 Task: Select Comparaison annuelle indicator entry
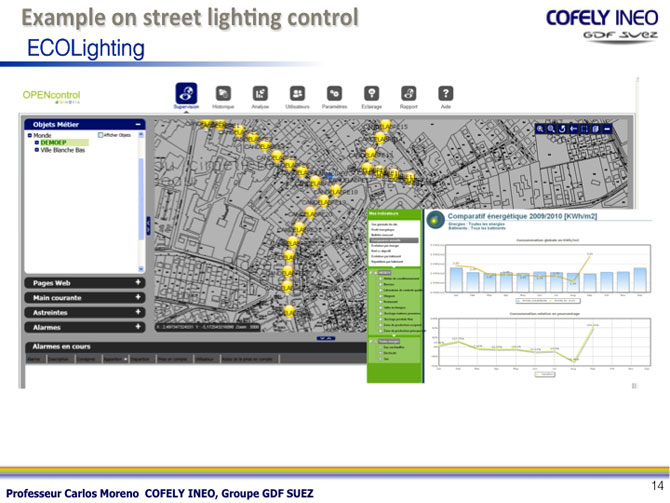pos(394,240)
